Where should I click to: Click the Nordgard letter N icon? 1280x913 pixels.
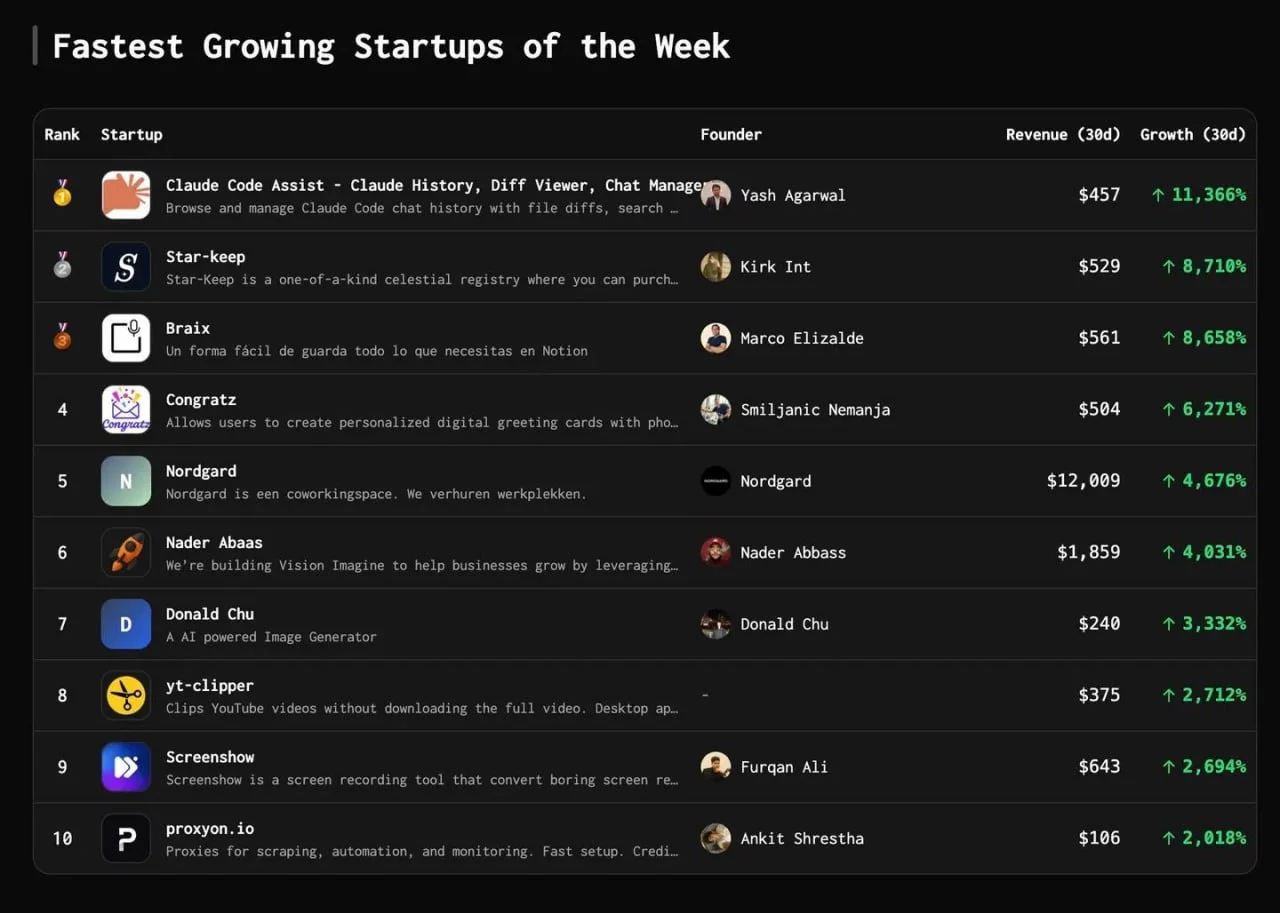(x=126, y=481)
